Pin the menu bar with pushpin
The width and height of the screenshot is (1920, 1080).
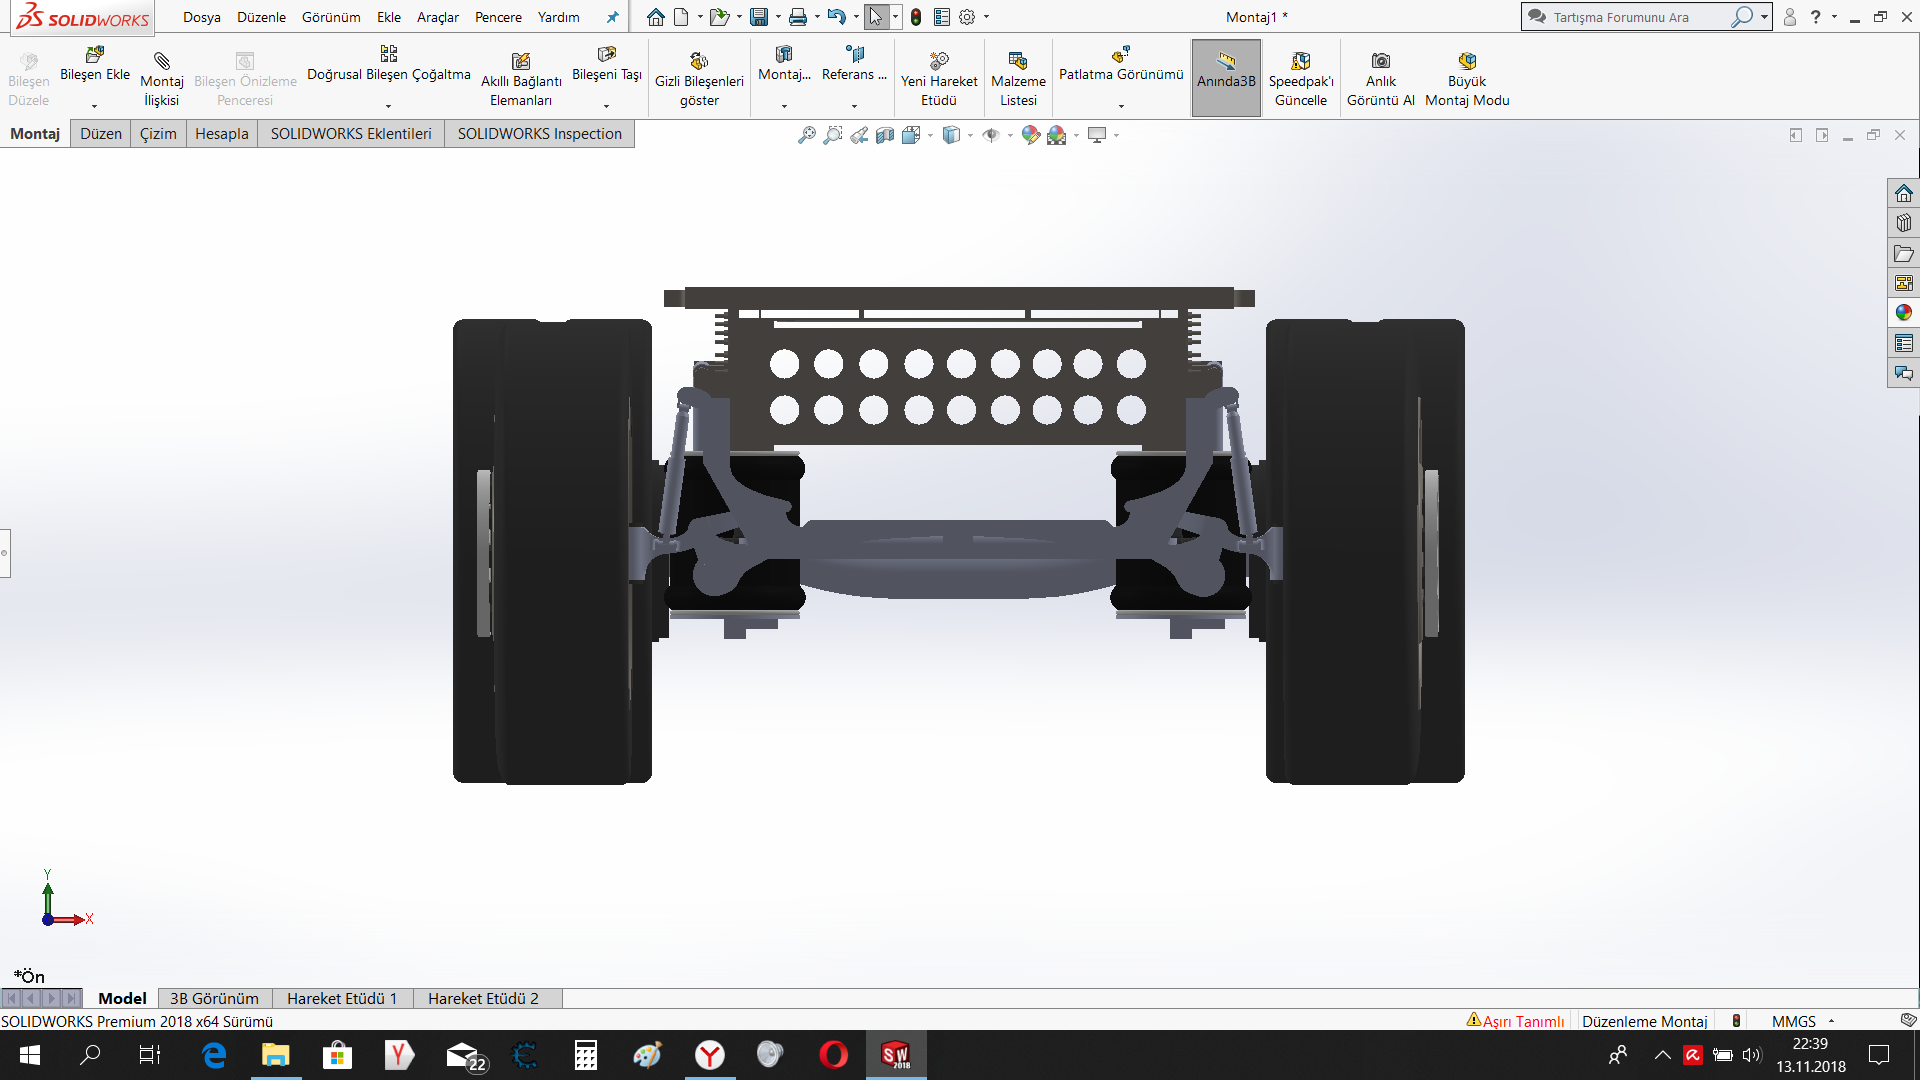613,17
